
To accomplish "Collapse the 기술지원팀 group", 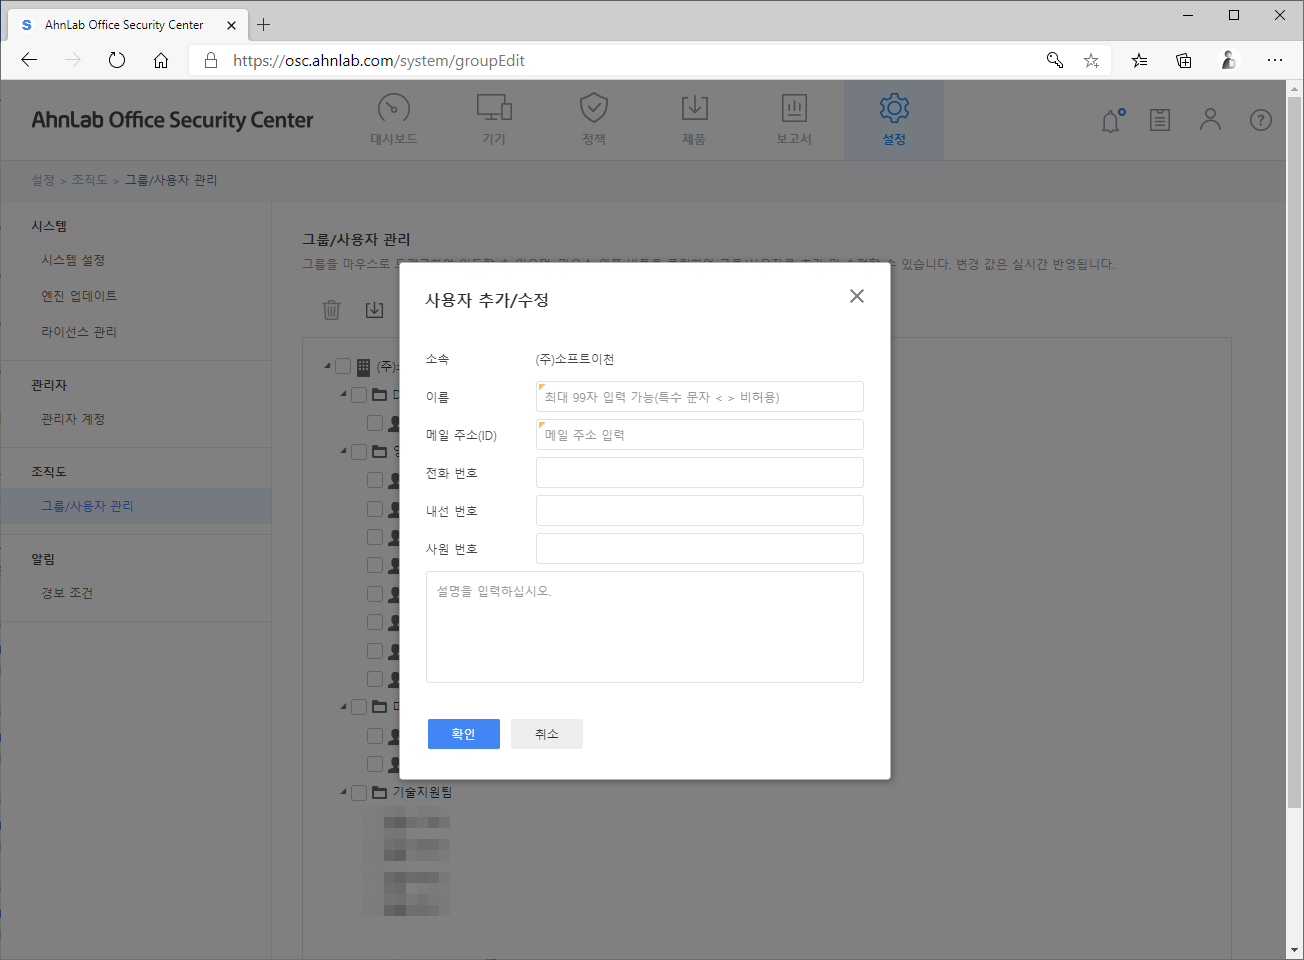I will 344,792.
